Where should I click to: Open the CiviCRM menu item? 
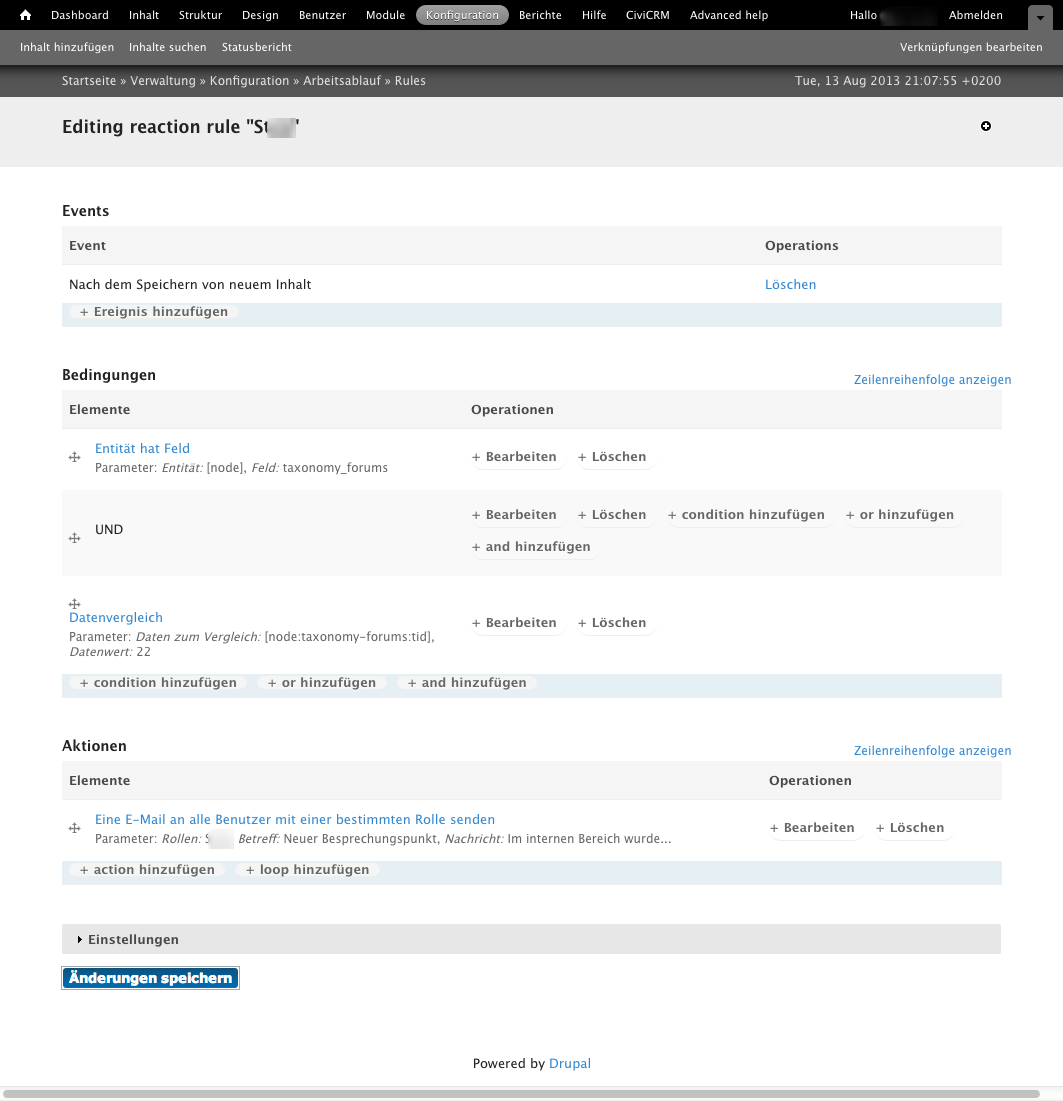click(649, 15)
